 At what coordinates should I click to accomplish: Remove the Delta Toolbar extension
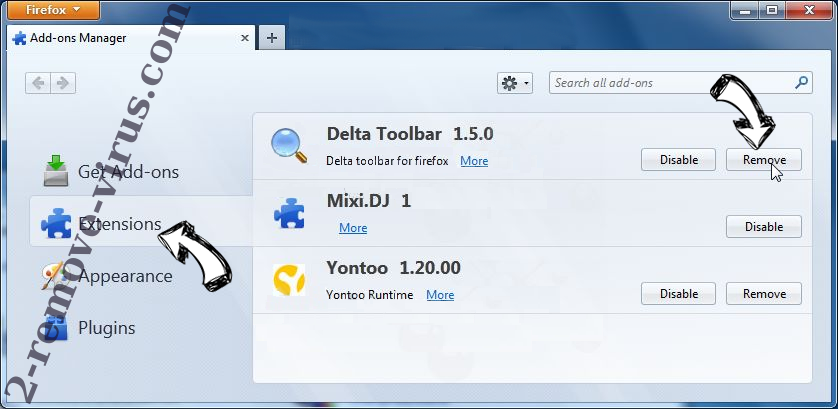pos(763,160)
